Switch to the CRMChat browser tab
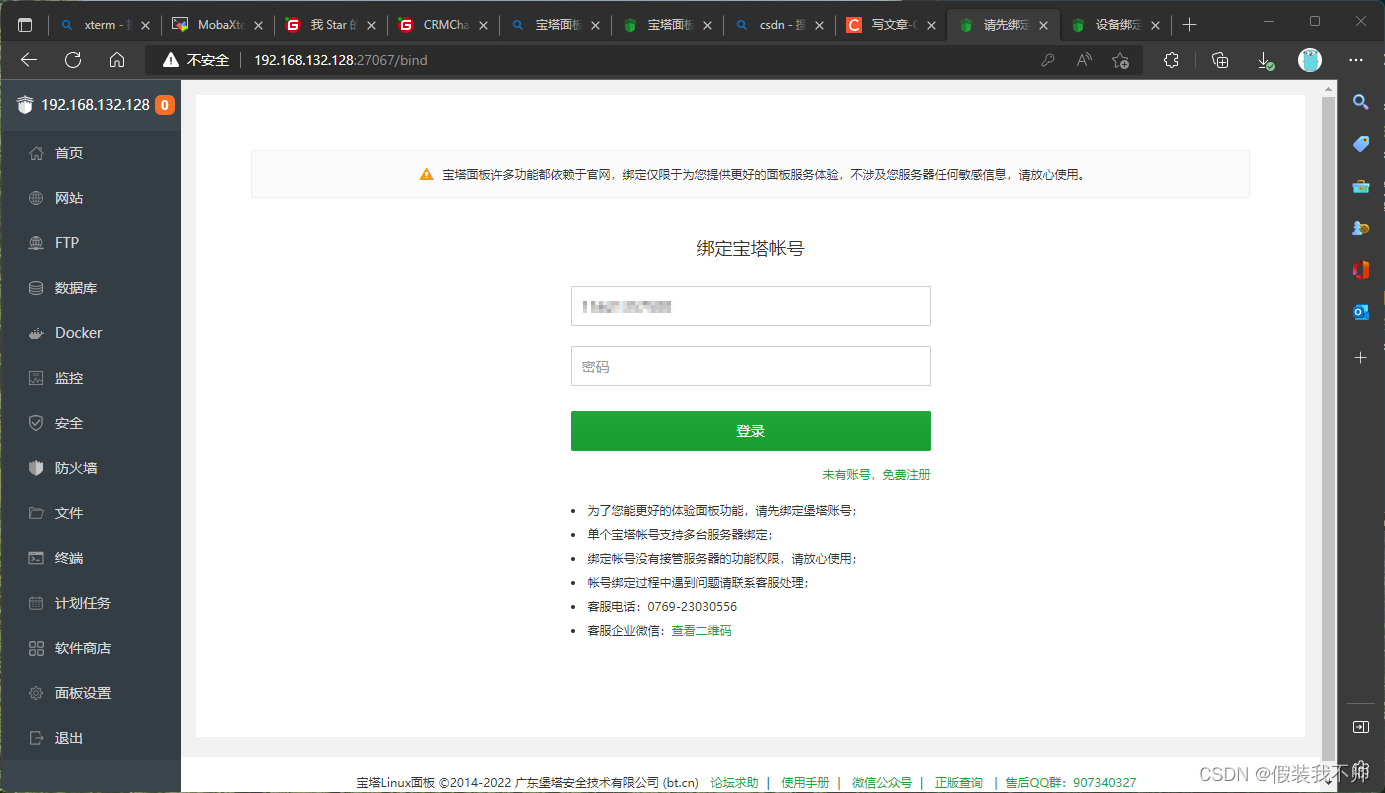Viewport: 1385px width, 793px height. coord(443,25)
